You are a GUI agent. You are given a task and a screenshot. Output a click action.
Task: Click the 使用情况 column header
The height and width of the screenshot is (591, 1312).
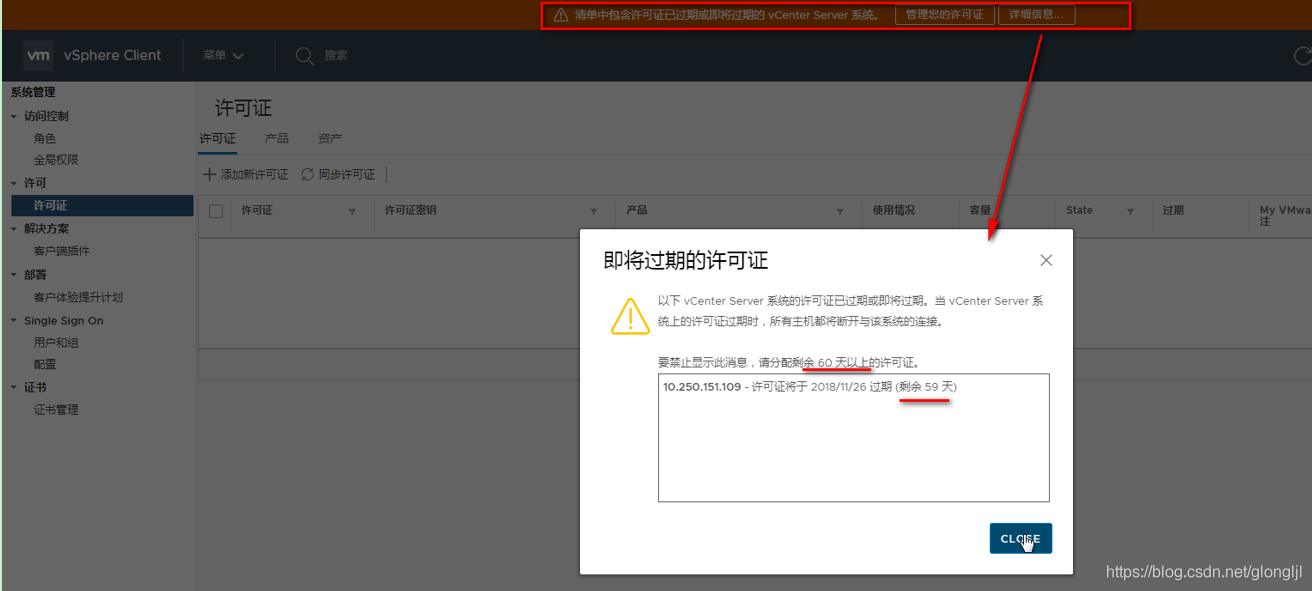[x=894, y=211]
